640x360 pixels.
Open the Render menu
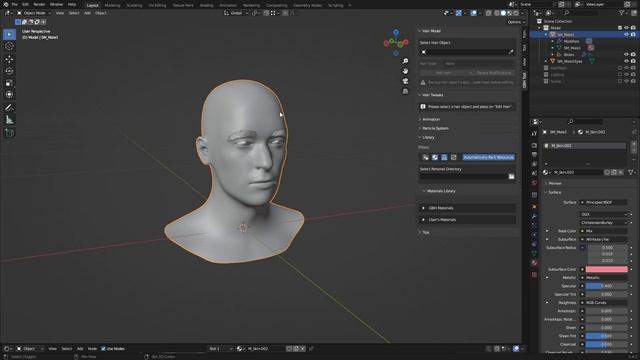pyautogui.click(x=39, y=4)
